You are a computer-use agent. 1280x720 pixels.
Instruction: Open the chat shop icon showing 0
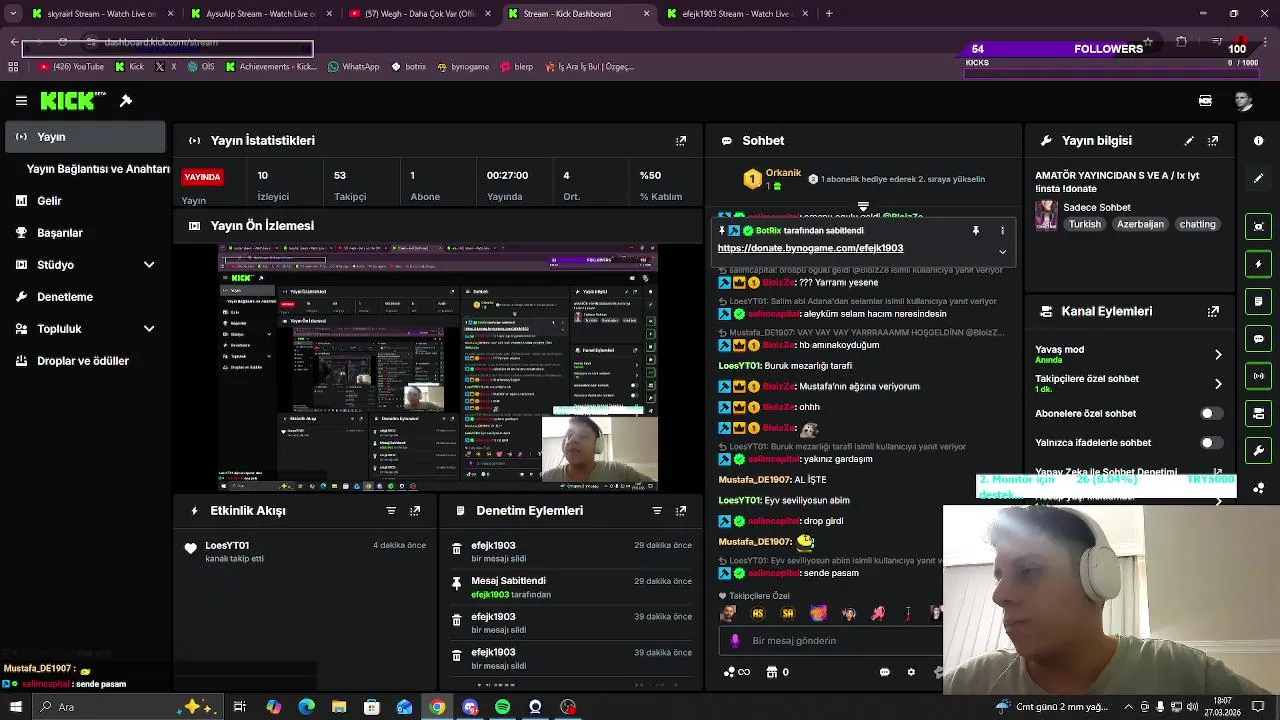click(777, 672)
